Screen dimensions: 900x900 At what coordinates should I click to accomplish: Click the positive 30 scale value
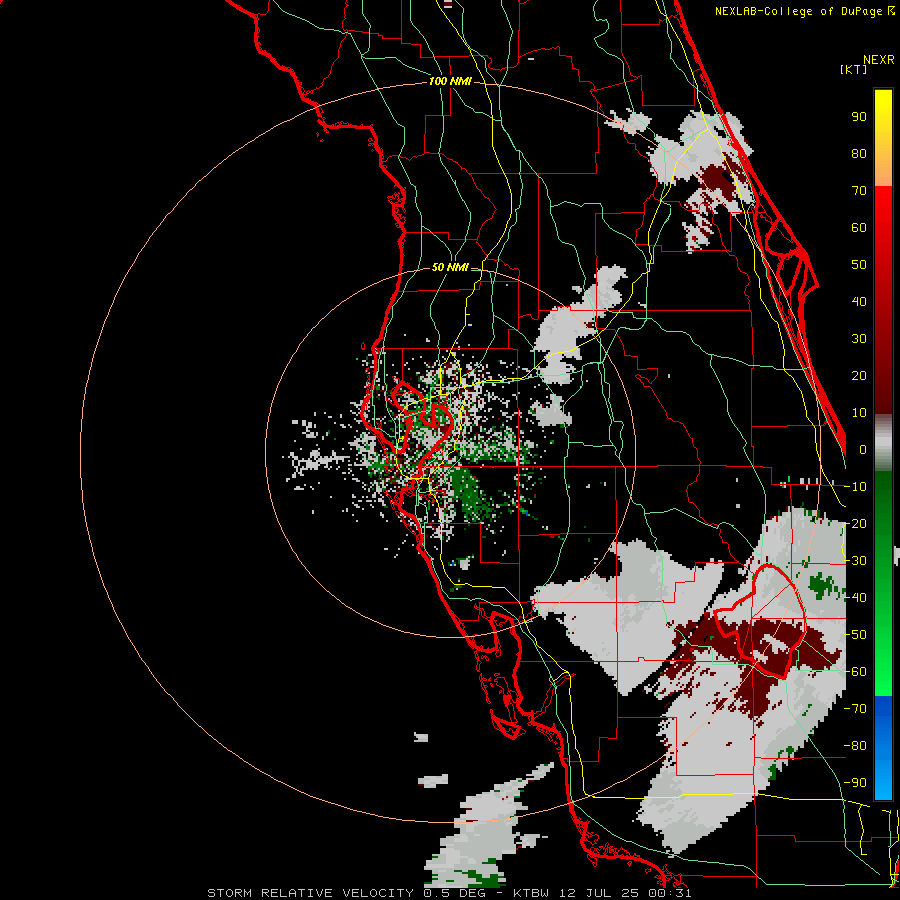coord(859,339)
